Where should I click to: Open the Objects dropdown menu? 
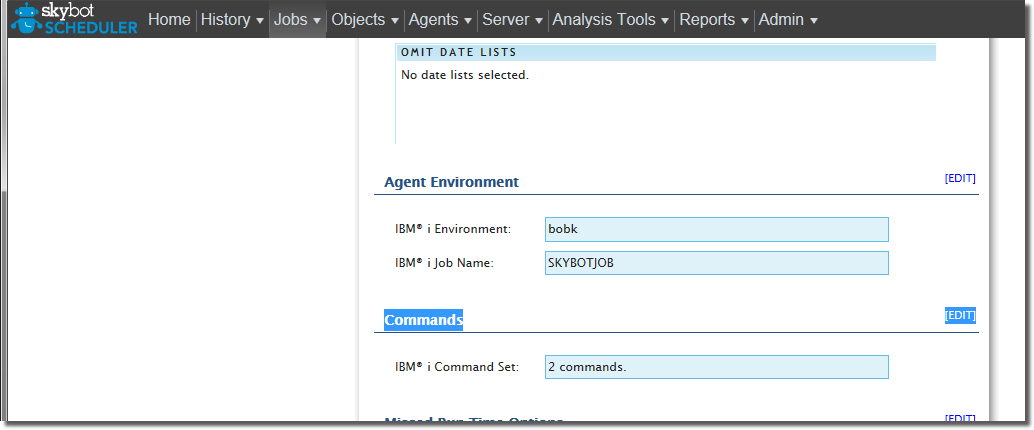pyautogui.click(x=364, y=20)
